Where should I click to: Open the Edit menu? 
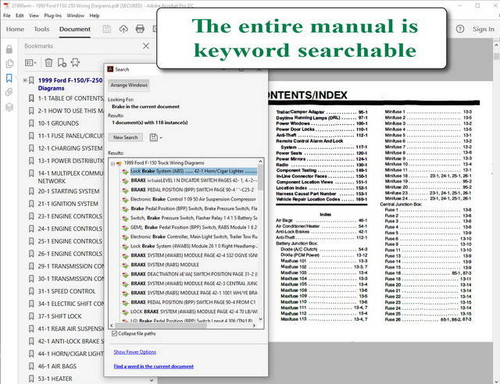pos(20,15)
